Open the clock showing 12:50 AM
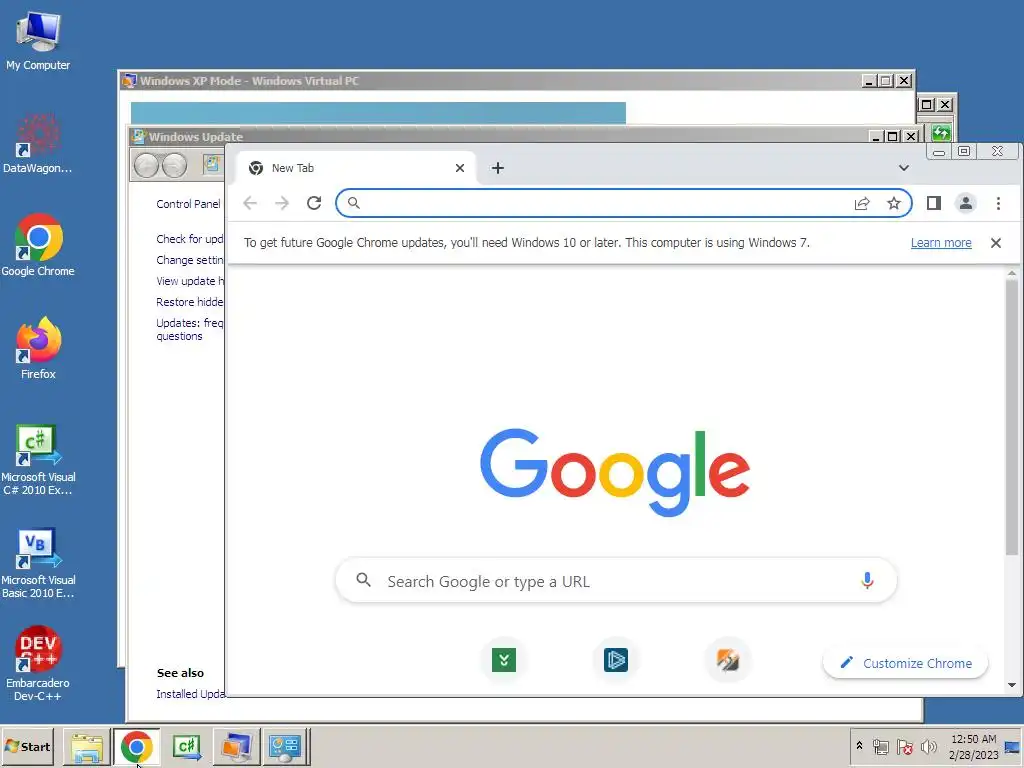Image resolution: width=1024 pixels, height=768 pixels. pyautogui.click(x=973, y=747)
